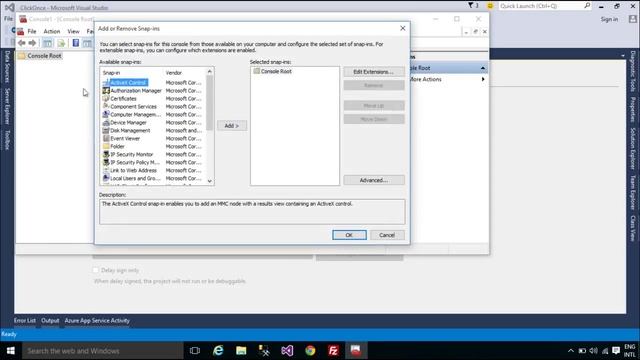
Task: Click the Available snap-ins scrollbar thumb
Action: point(210,102)
